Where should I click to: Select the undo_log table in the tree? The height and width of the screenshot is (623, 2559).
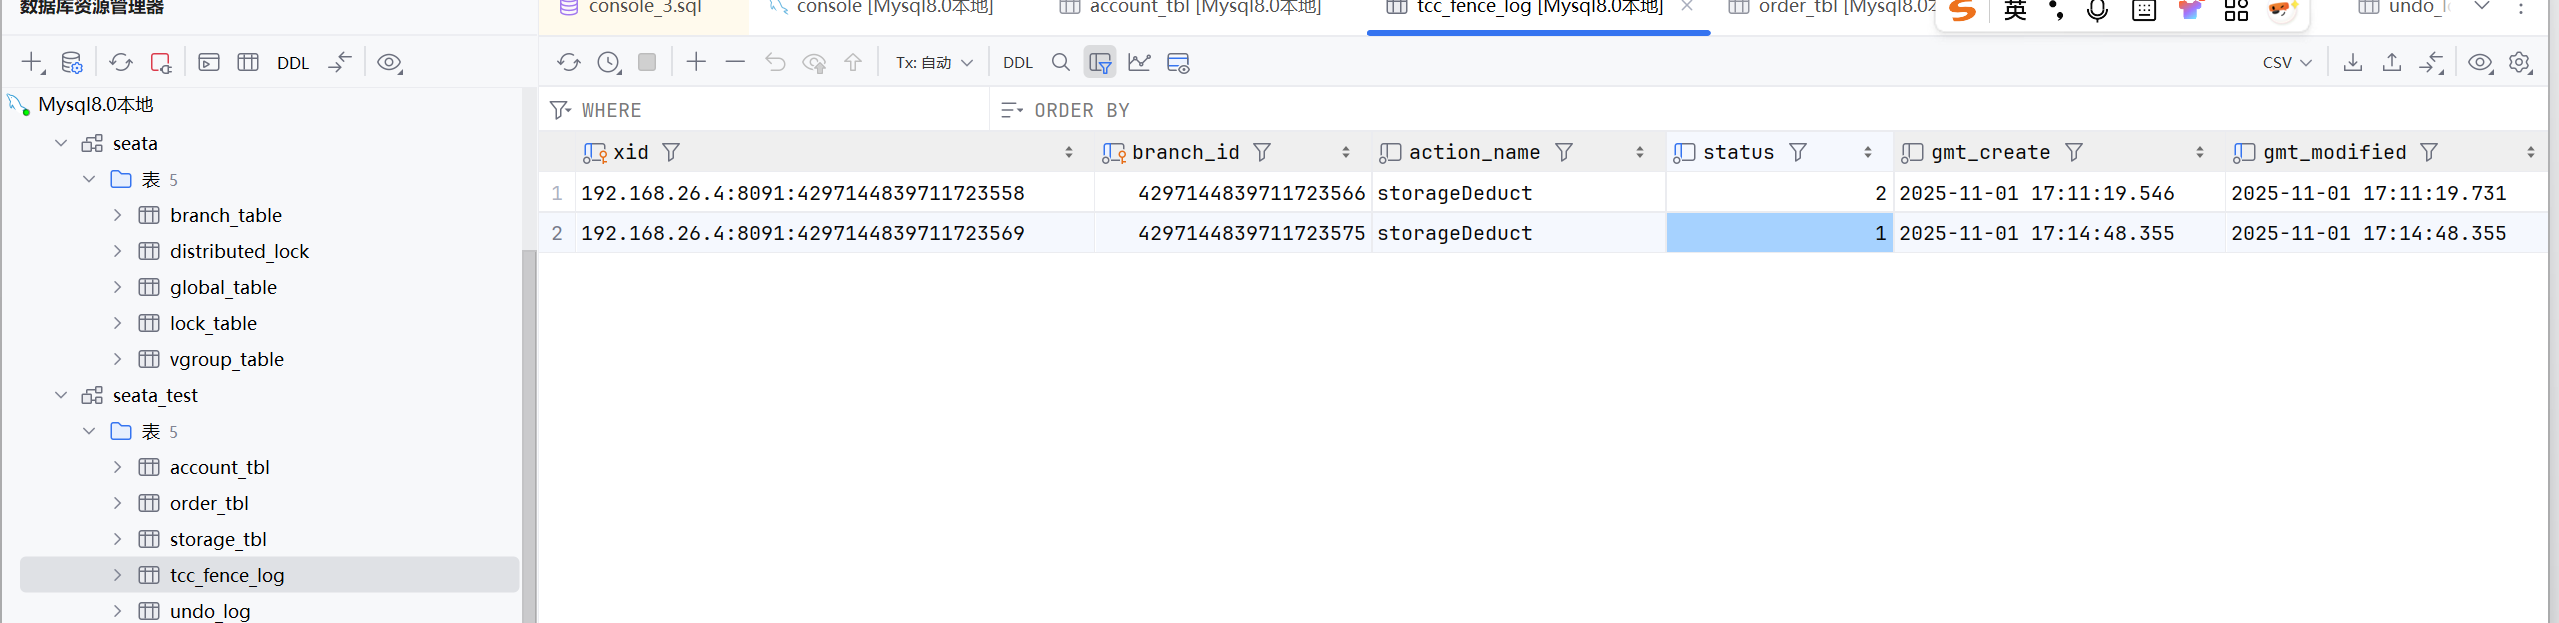pos(210,611)
